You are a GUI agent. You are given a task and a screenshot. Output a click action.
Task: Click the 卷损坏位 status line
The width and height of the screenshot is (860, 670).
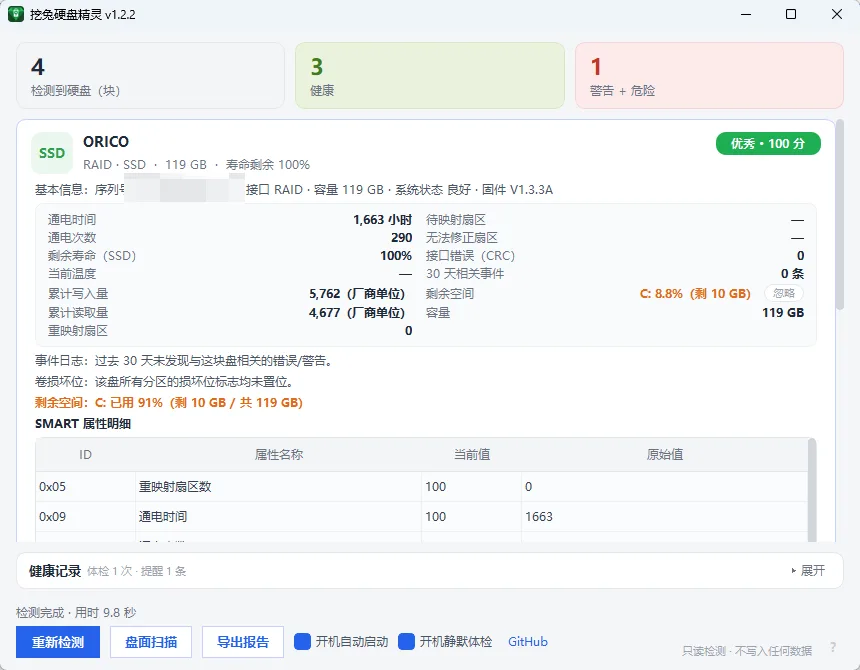click(x=166, y=382)
